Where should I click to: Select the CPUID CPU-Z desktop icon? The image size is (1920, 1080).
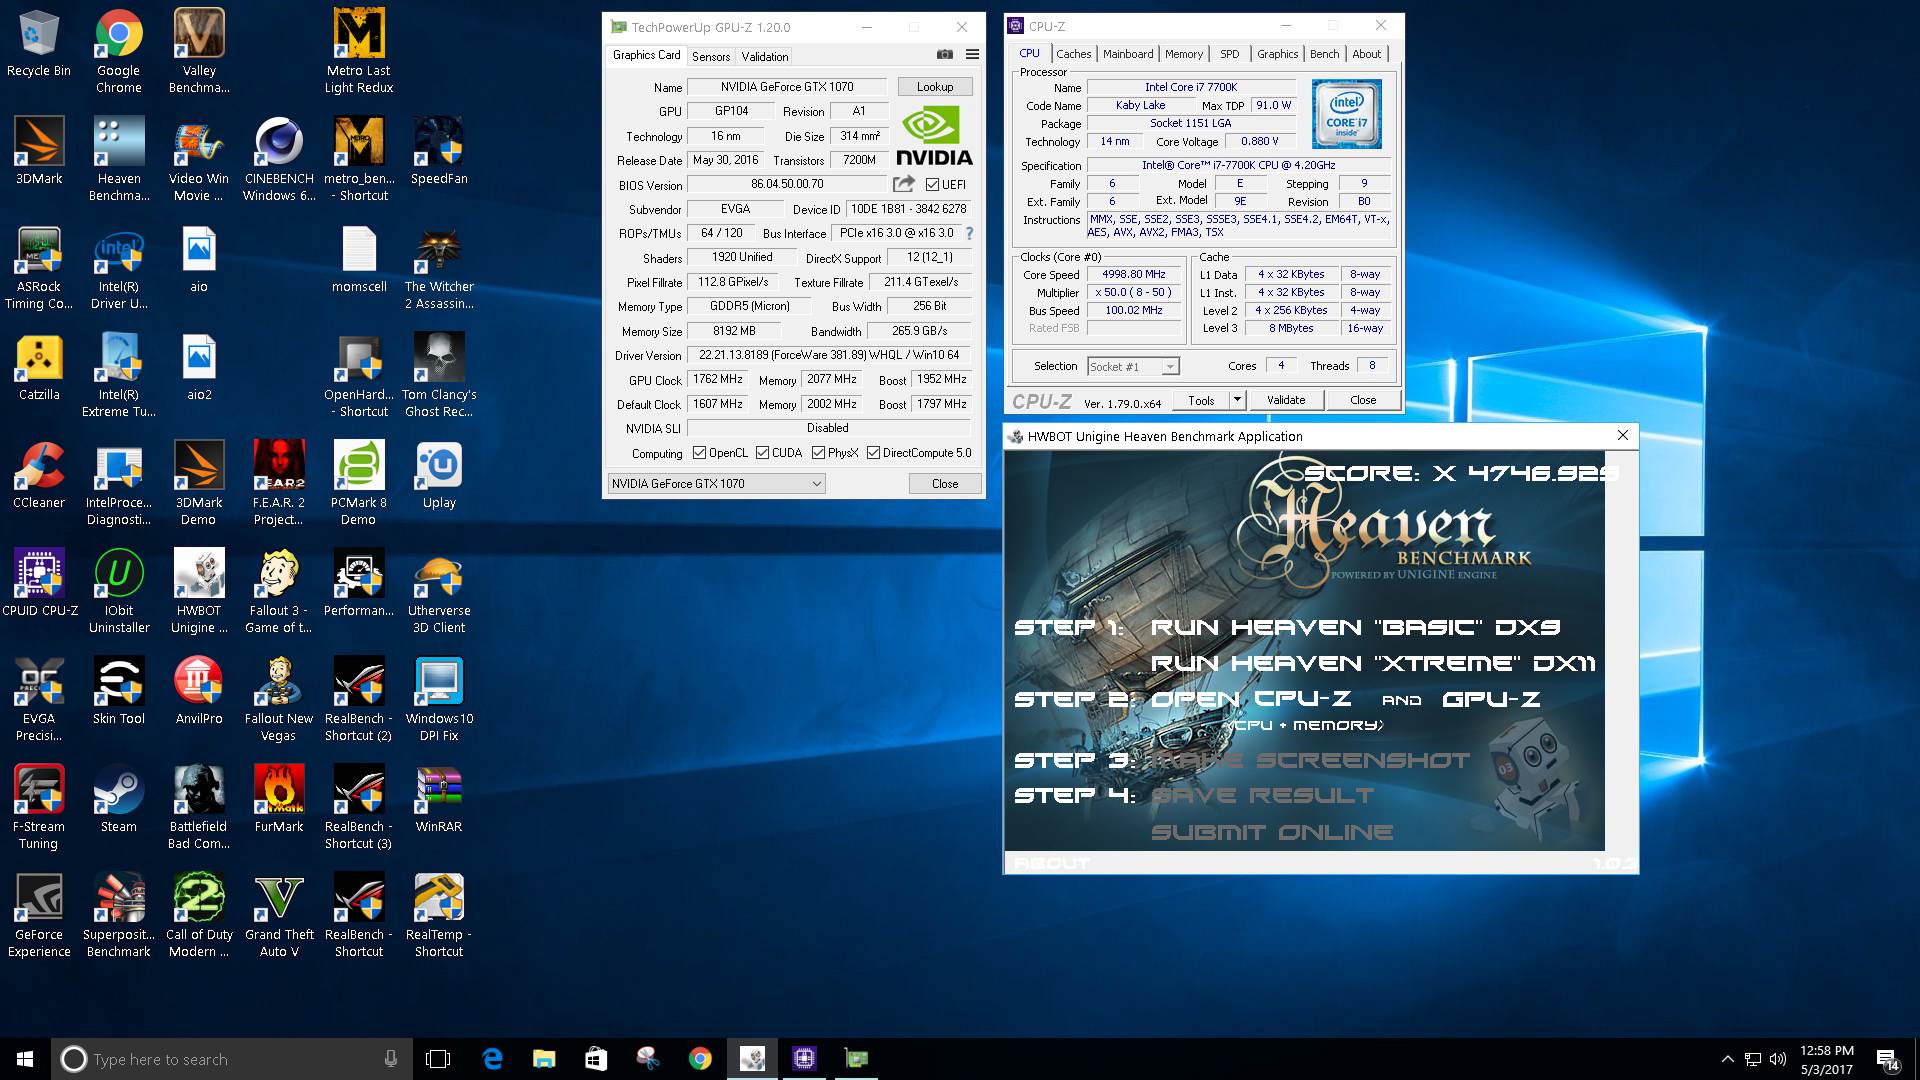click(x=39, y=583)
